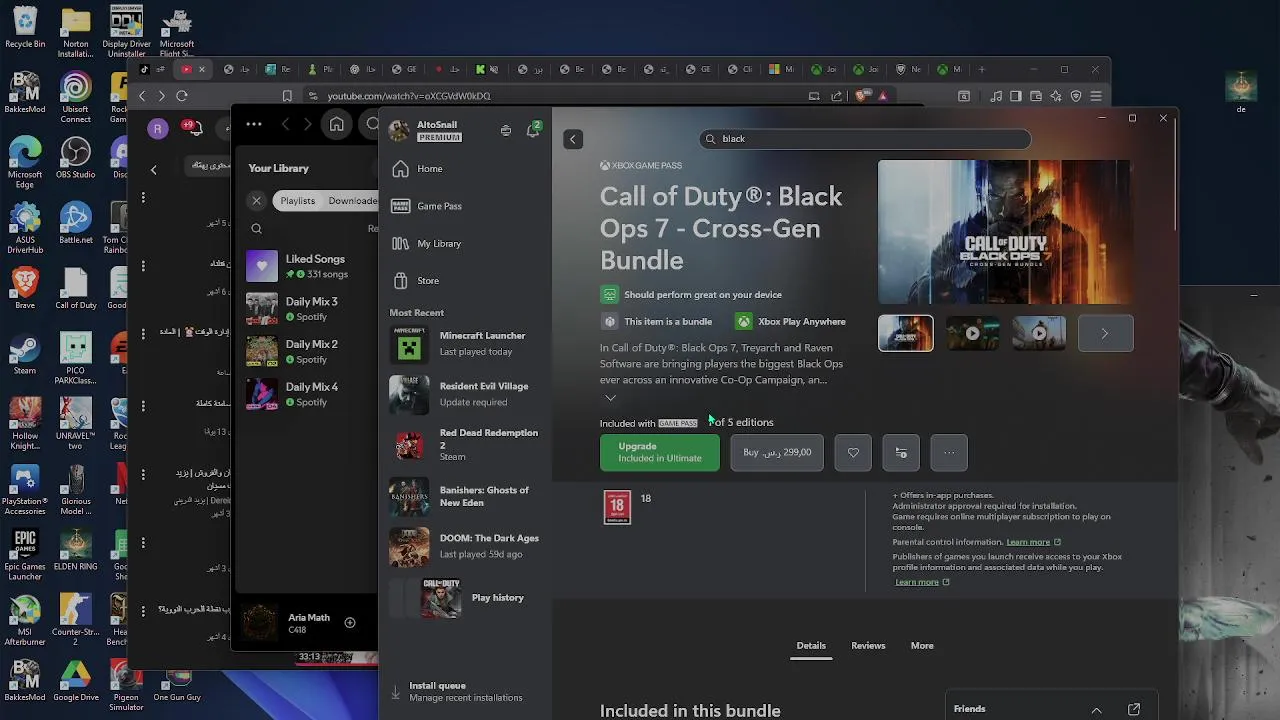This screenshot has height=720, width=1280.
Task: Clear Spotify library filter X button
Action: click(x=256, y=201)
